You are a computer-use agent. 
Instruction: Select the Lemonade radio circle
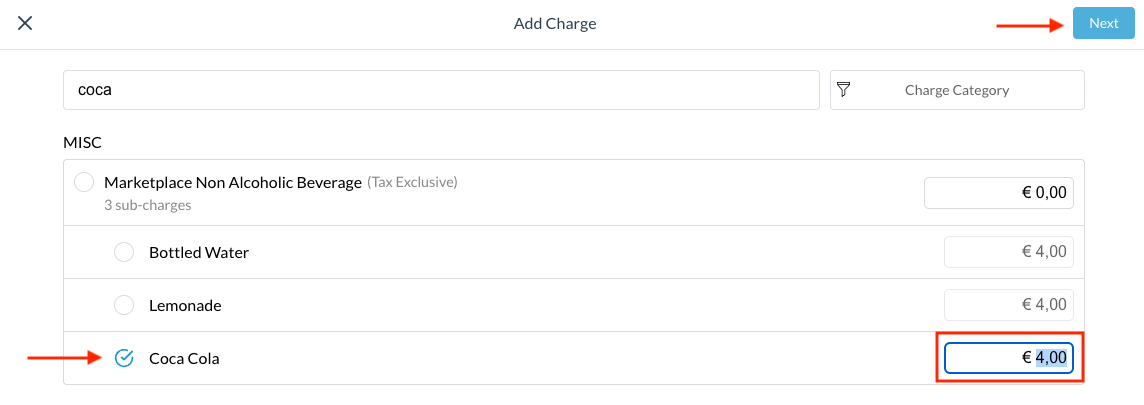click(124, 305)
